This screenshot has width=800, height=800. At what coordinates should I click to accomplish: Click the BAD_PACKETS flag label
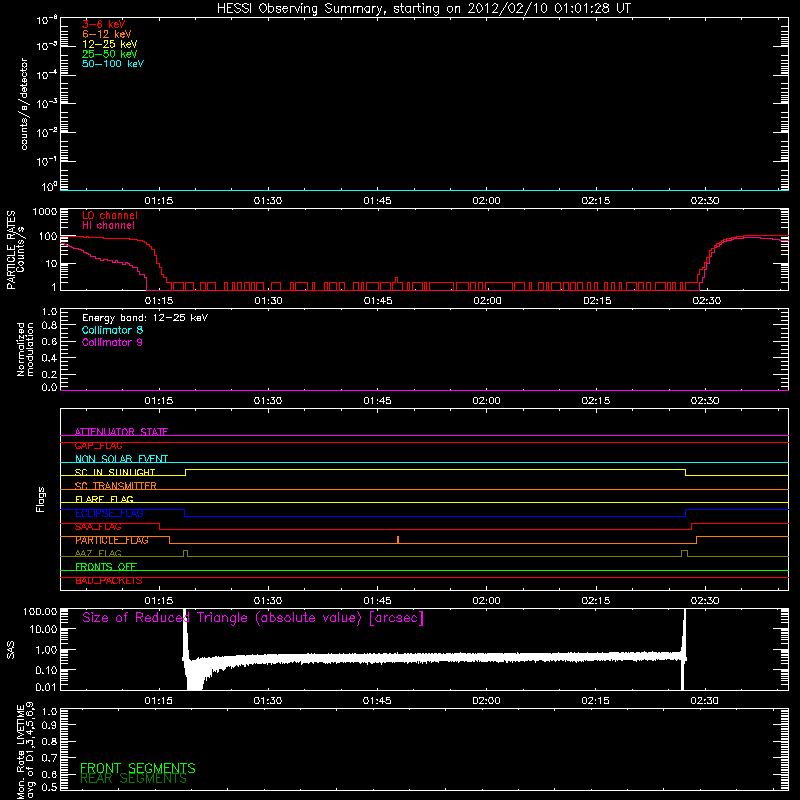(x=109, y=581)
